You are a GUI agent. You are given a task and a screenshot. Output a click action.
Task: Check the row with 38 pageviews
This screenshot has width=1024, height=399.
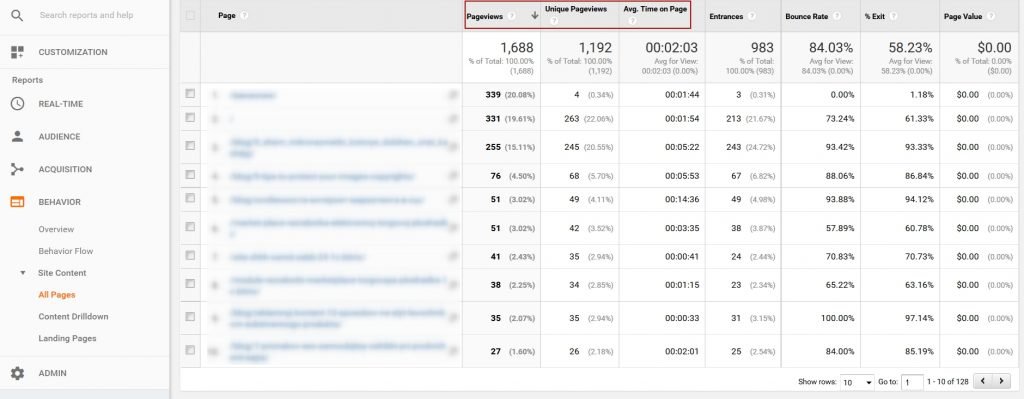pyautogui.click(x=190, y=283)
